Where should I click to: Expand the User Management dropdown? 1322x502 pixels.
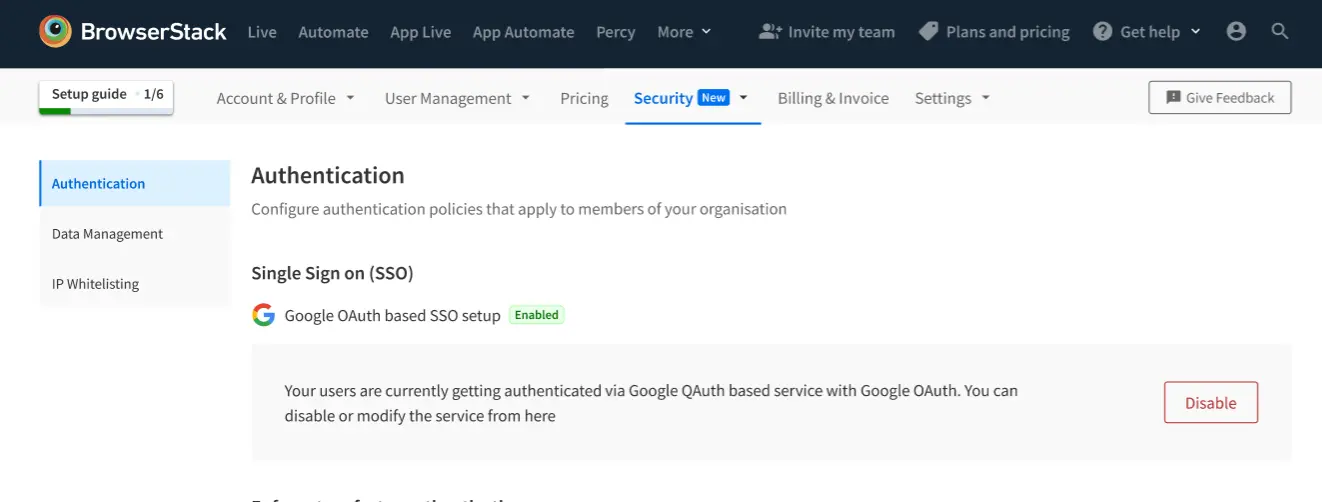coord(457,98)
